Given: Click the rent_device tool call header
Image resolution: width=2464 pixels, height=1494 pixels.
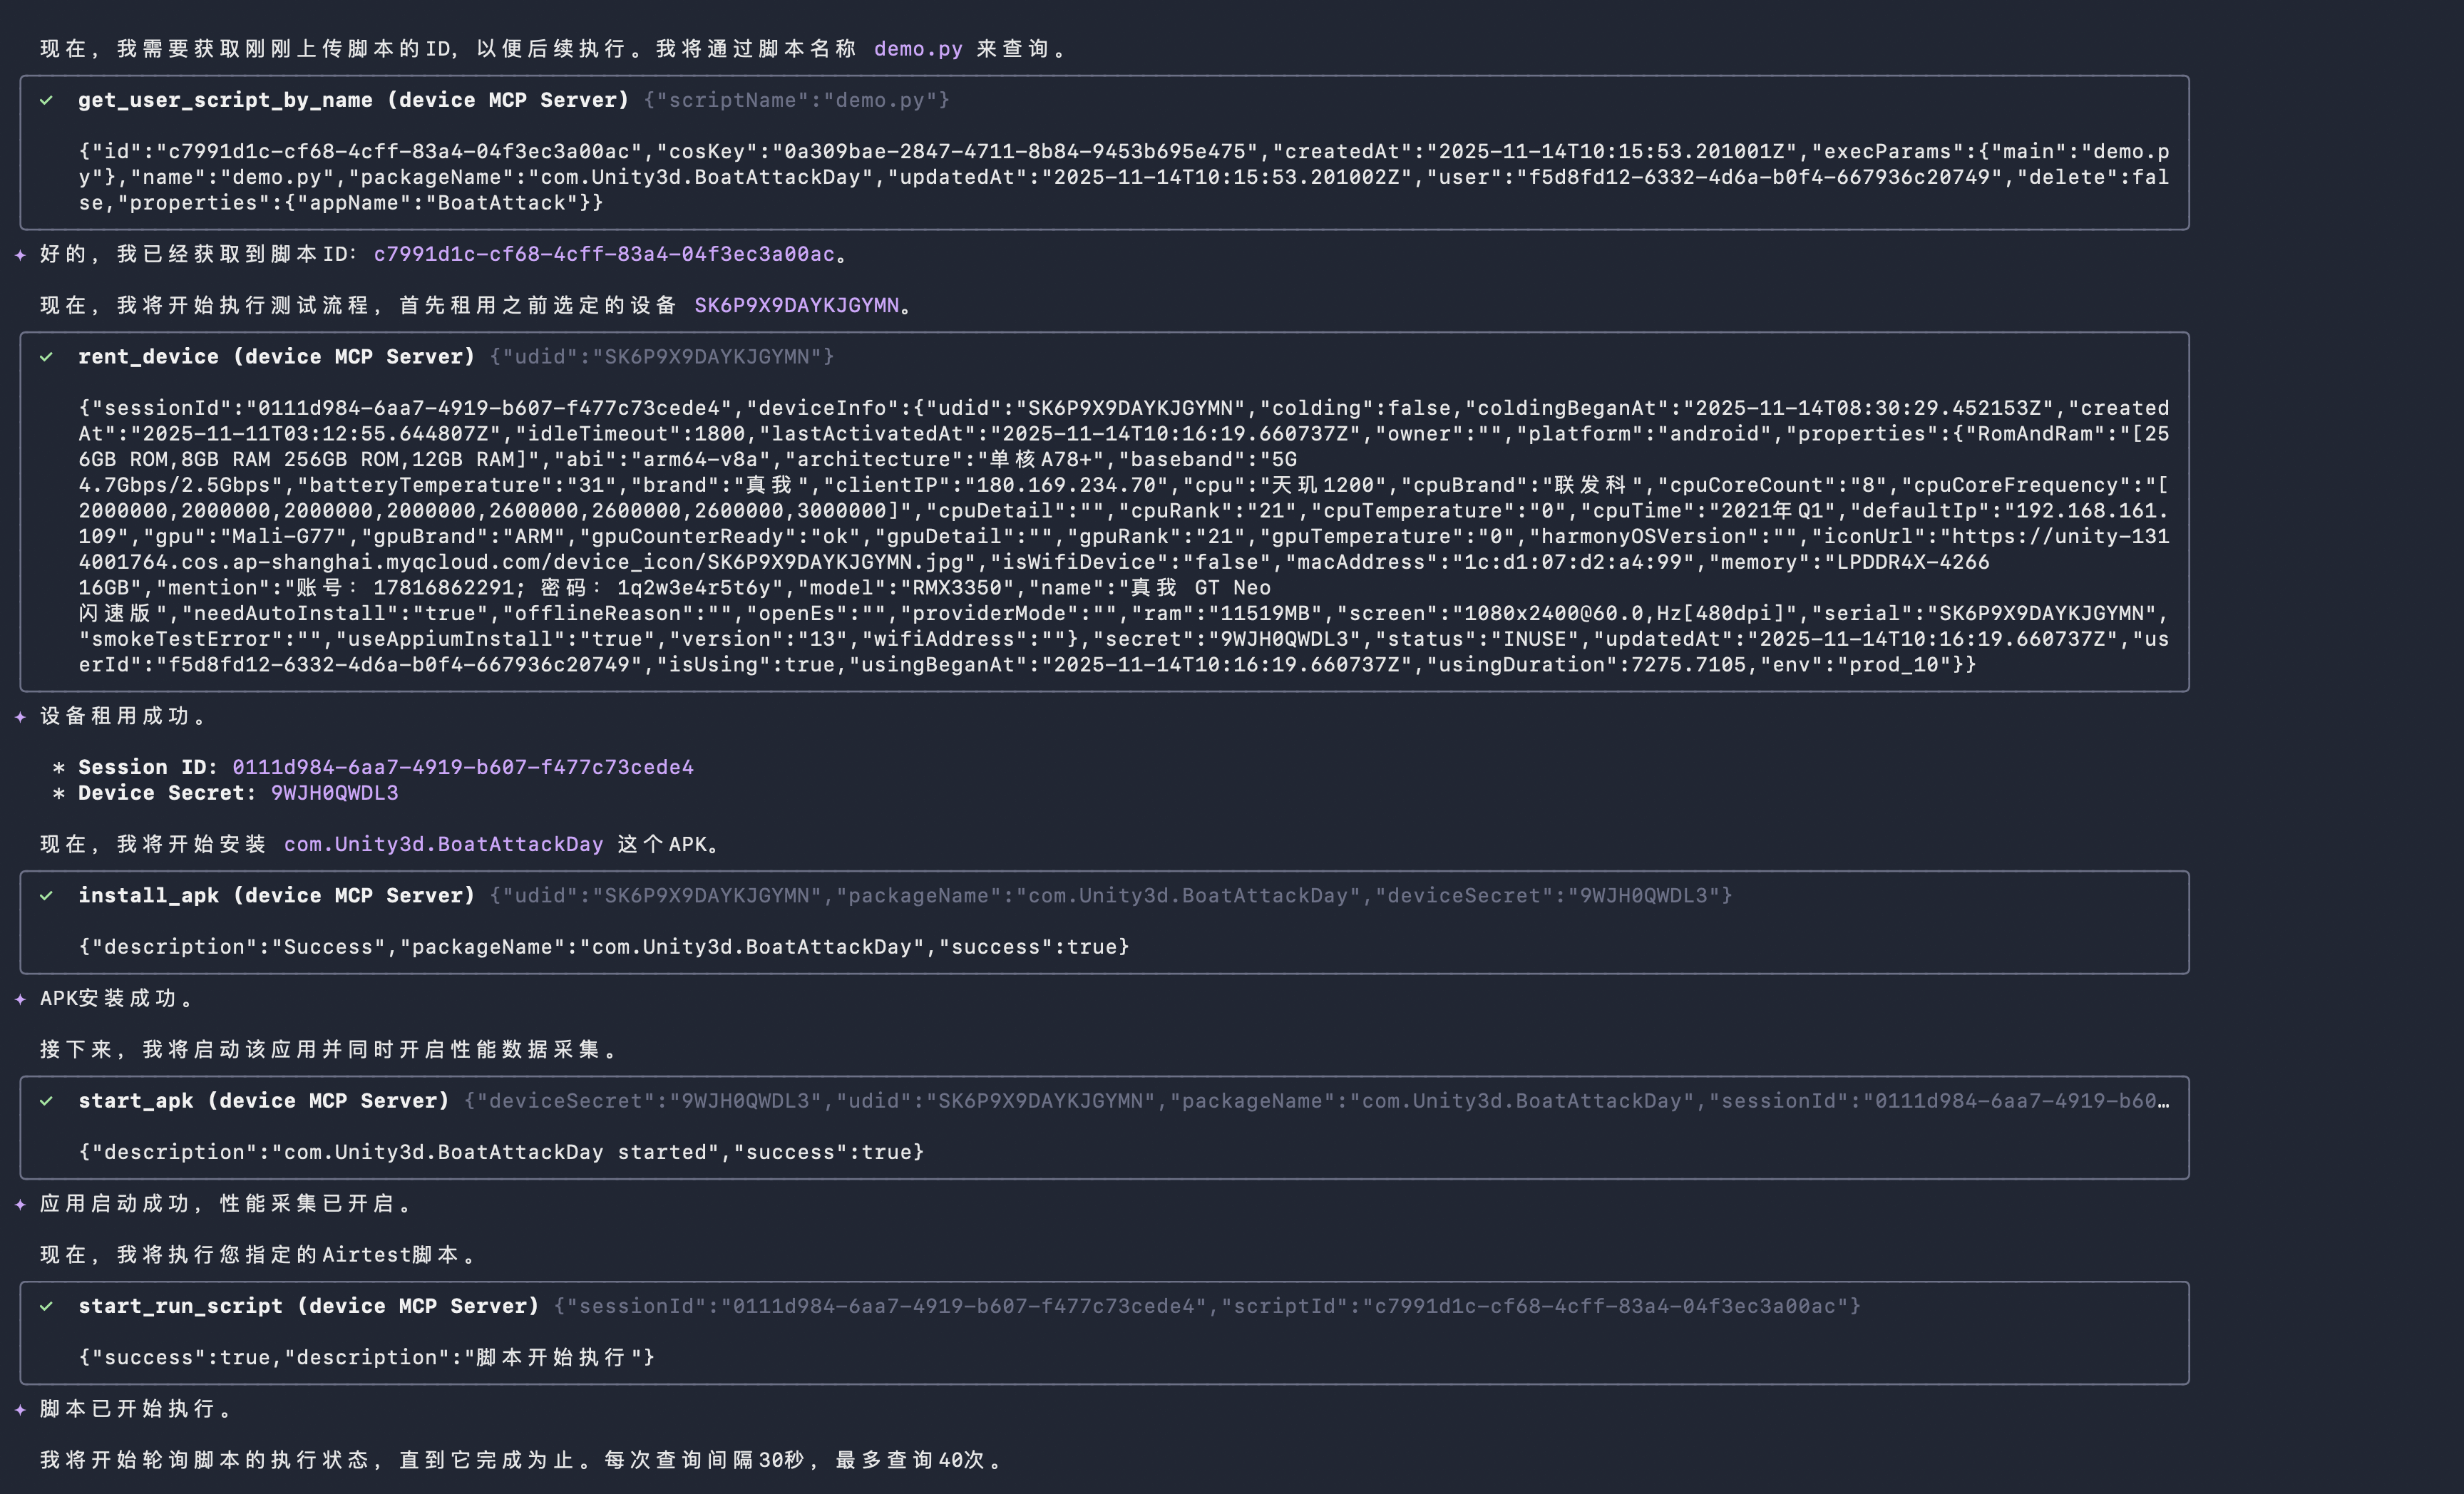Looking at the screenshot, I should point(276,357).
